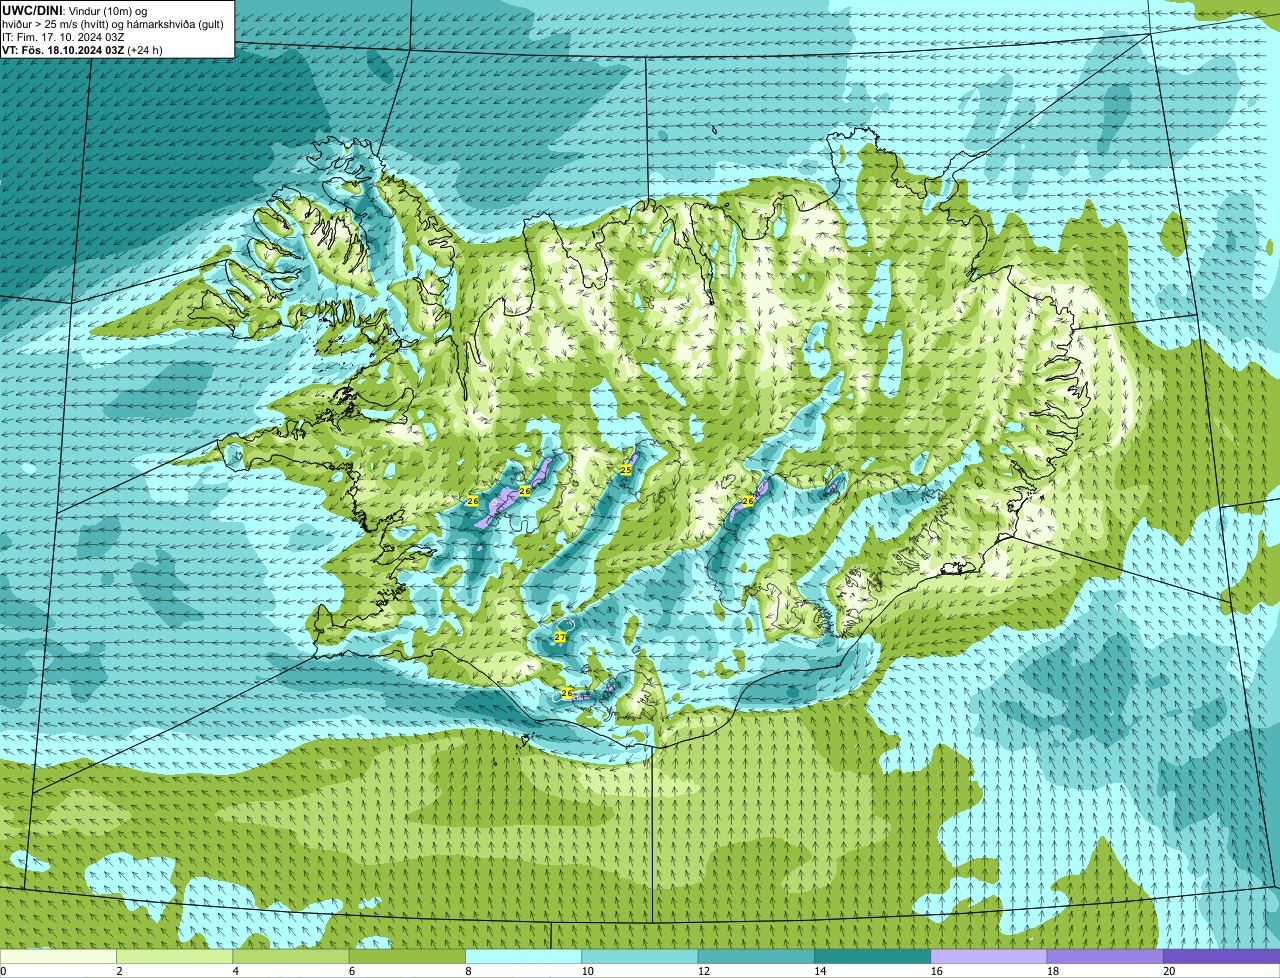Click the scale value 12 on color bar

pyautogui.click(x=703, y=971)
